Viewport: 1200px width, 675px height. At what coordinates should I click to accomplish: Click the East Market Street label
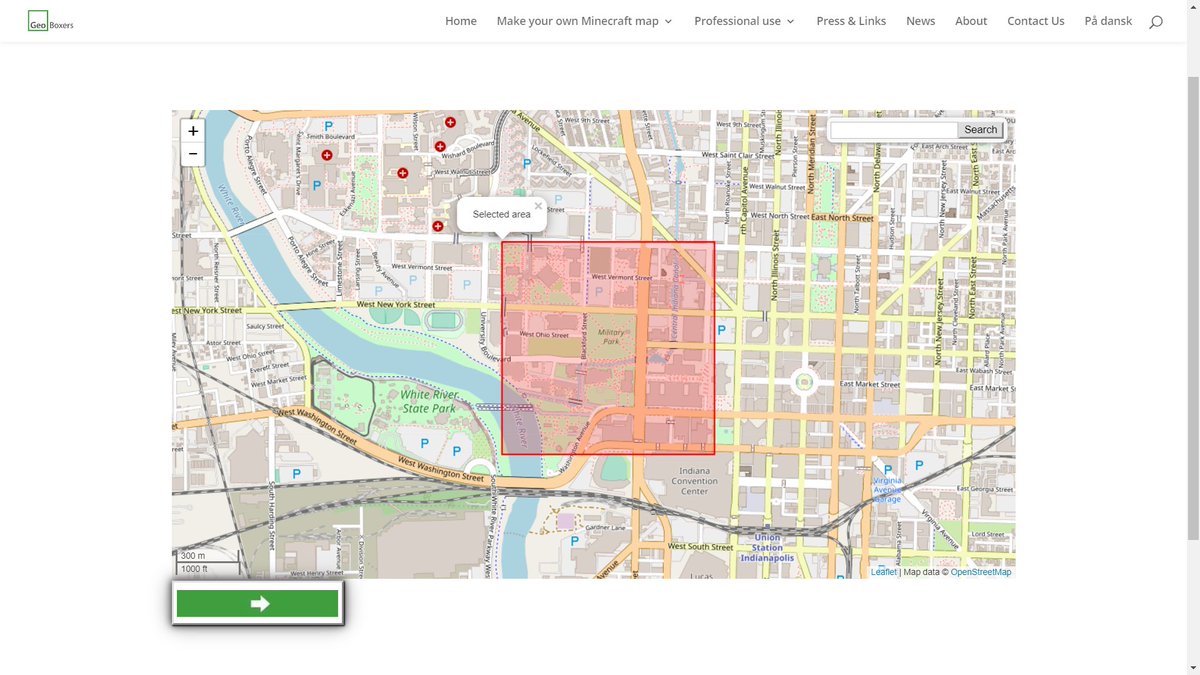pyautogui.click(x=870, y=384)
